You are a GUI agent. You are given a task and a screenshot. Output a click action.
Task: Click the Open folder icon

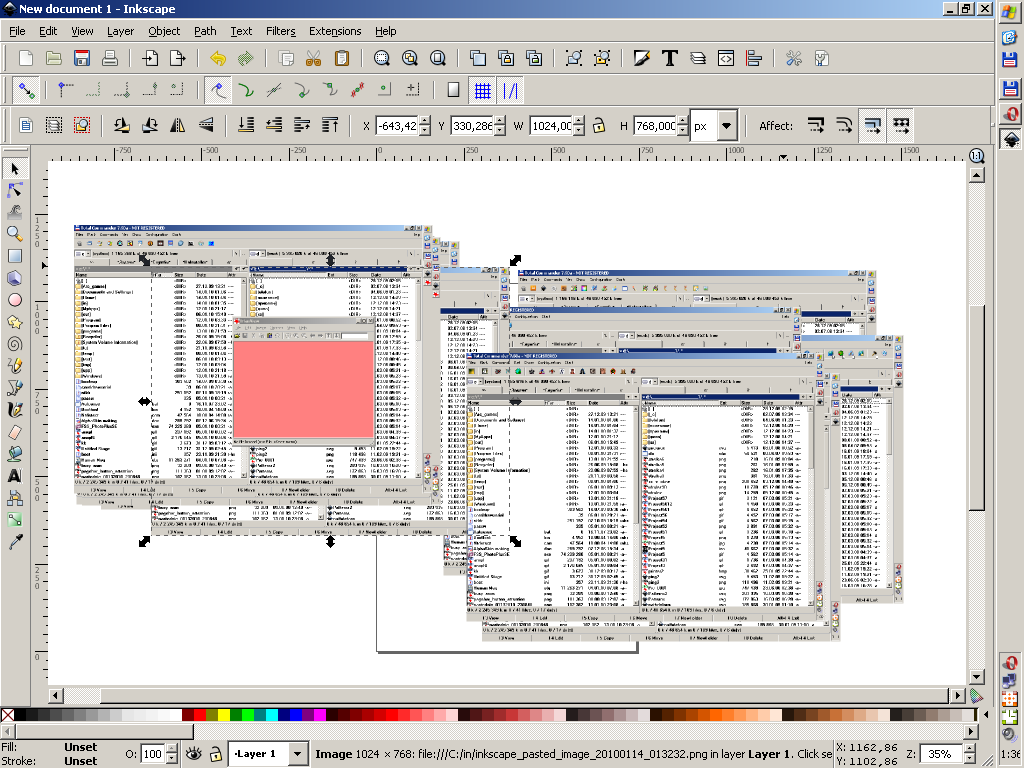click(54, 58)
